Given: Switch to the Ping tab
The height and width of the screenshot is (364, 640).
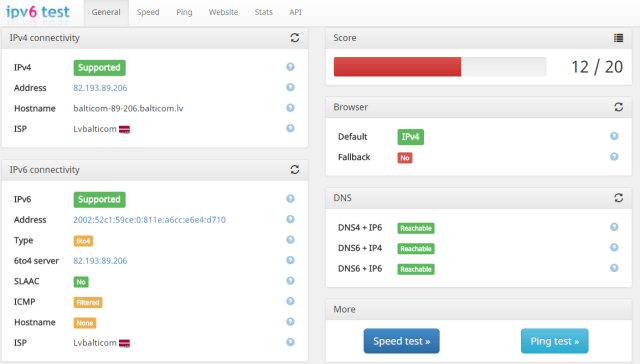Looking at the screenshot, I should [x=184, y=12].
